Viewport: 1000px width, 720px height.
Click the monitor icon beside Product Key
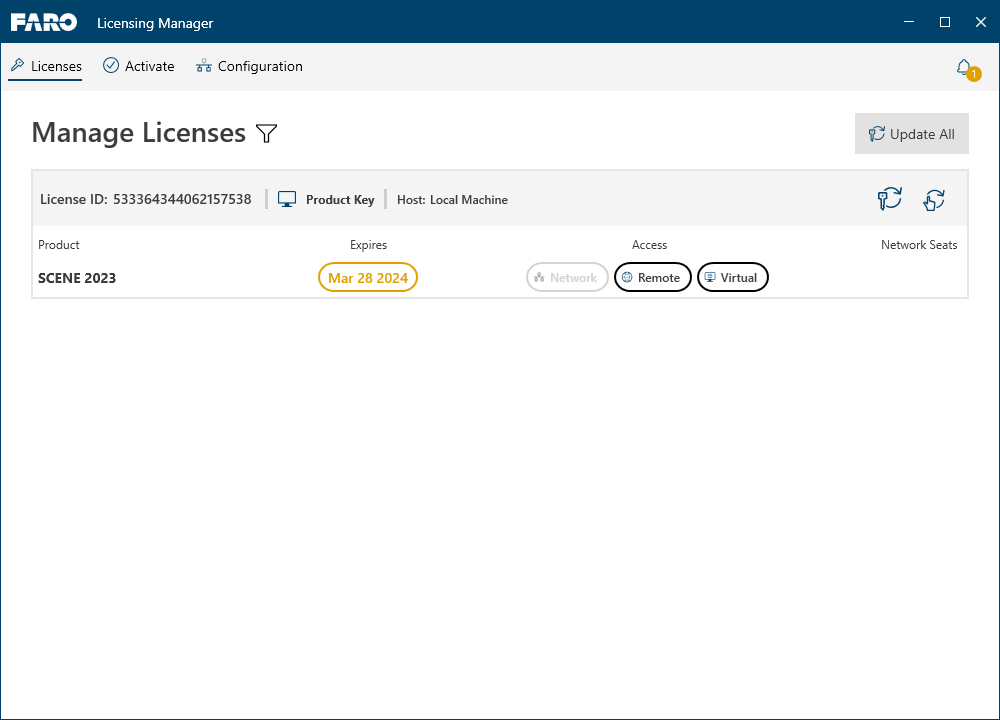pos(287,200)
